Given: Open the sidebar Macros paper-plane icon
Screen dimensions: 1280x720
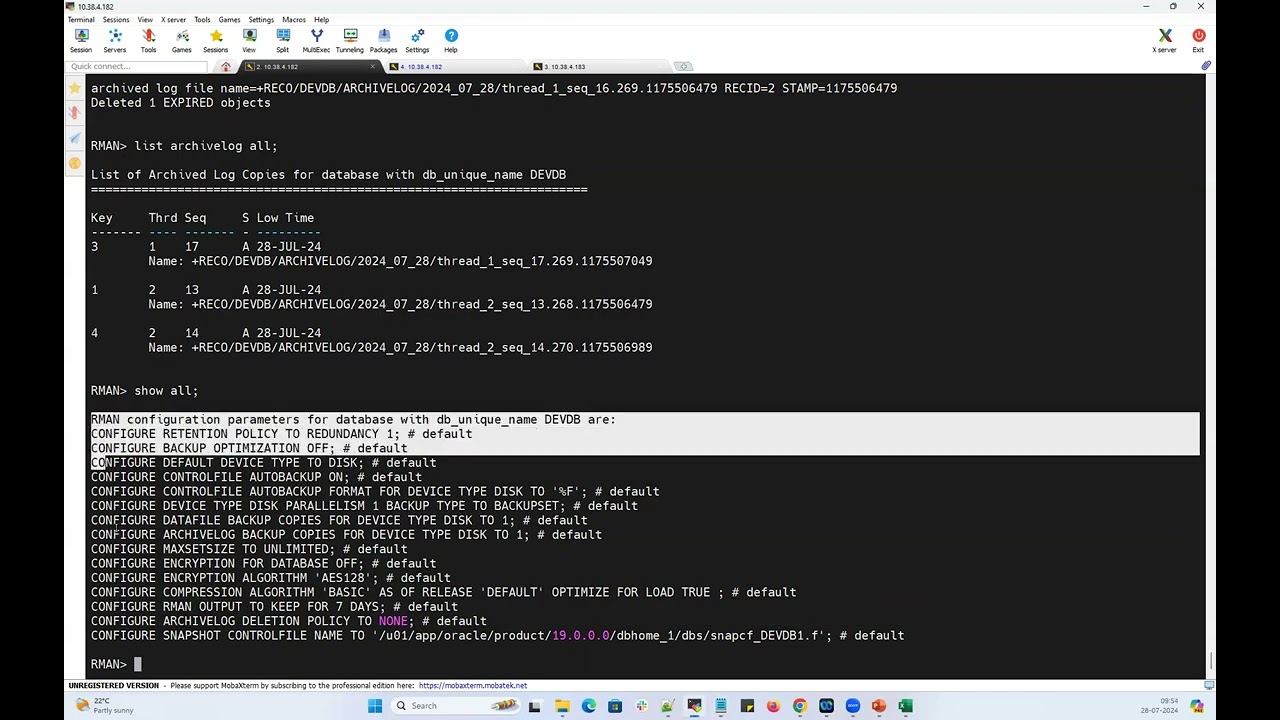Looking at the screenshot, I should 75,138.
